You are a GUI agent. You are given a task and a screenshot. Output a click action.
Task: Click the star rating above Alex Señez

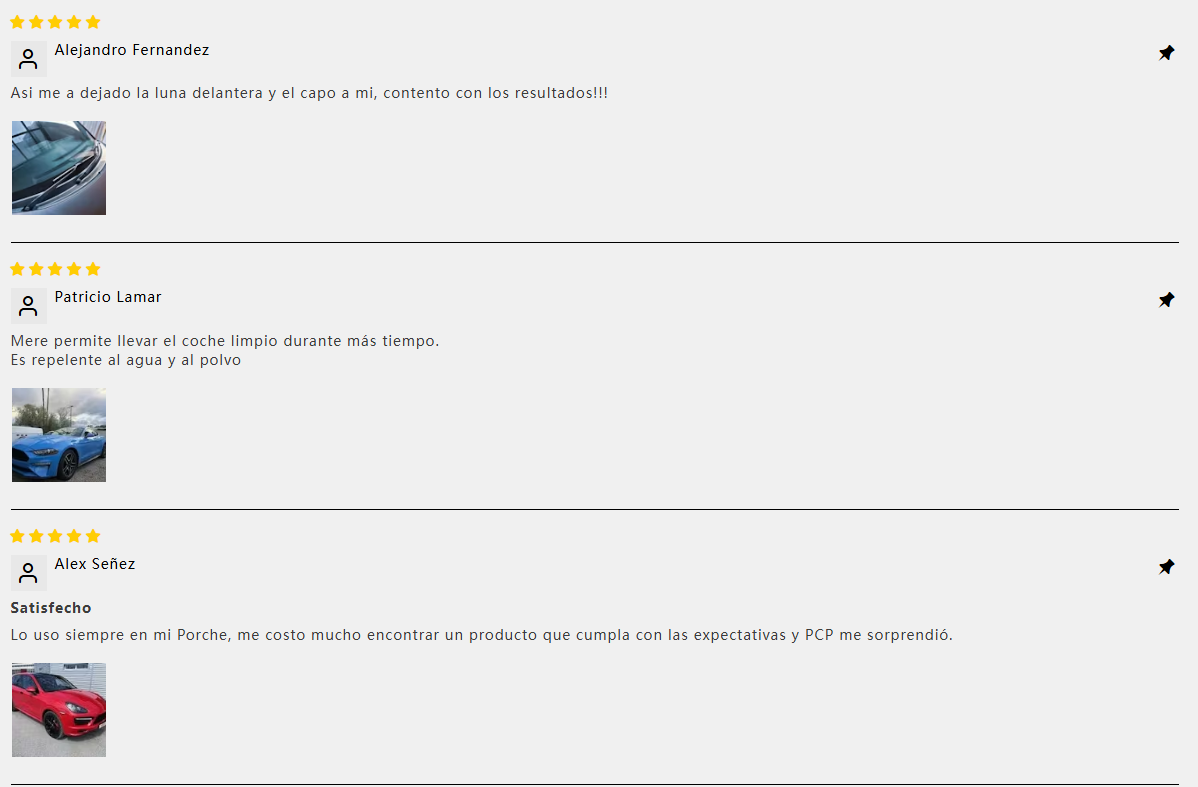pos(55,536)
